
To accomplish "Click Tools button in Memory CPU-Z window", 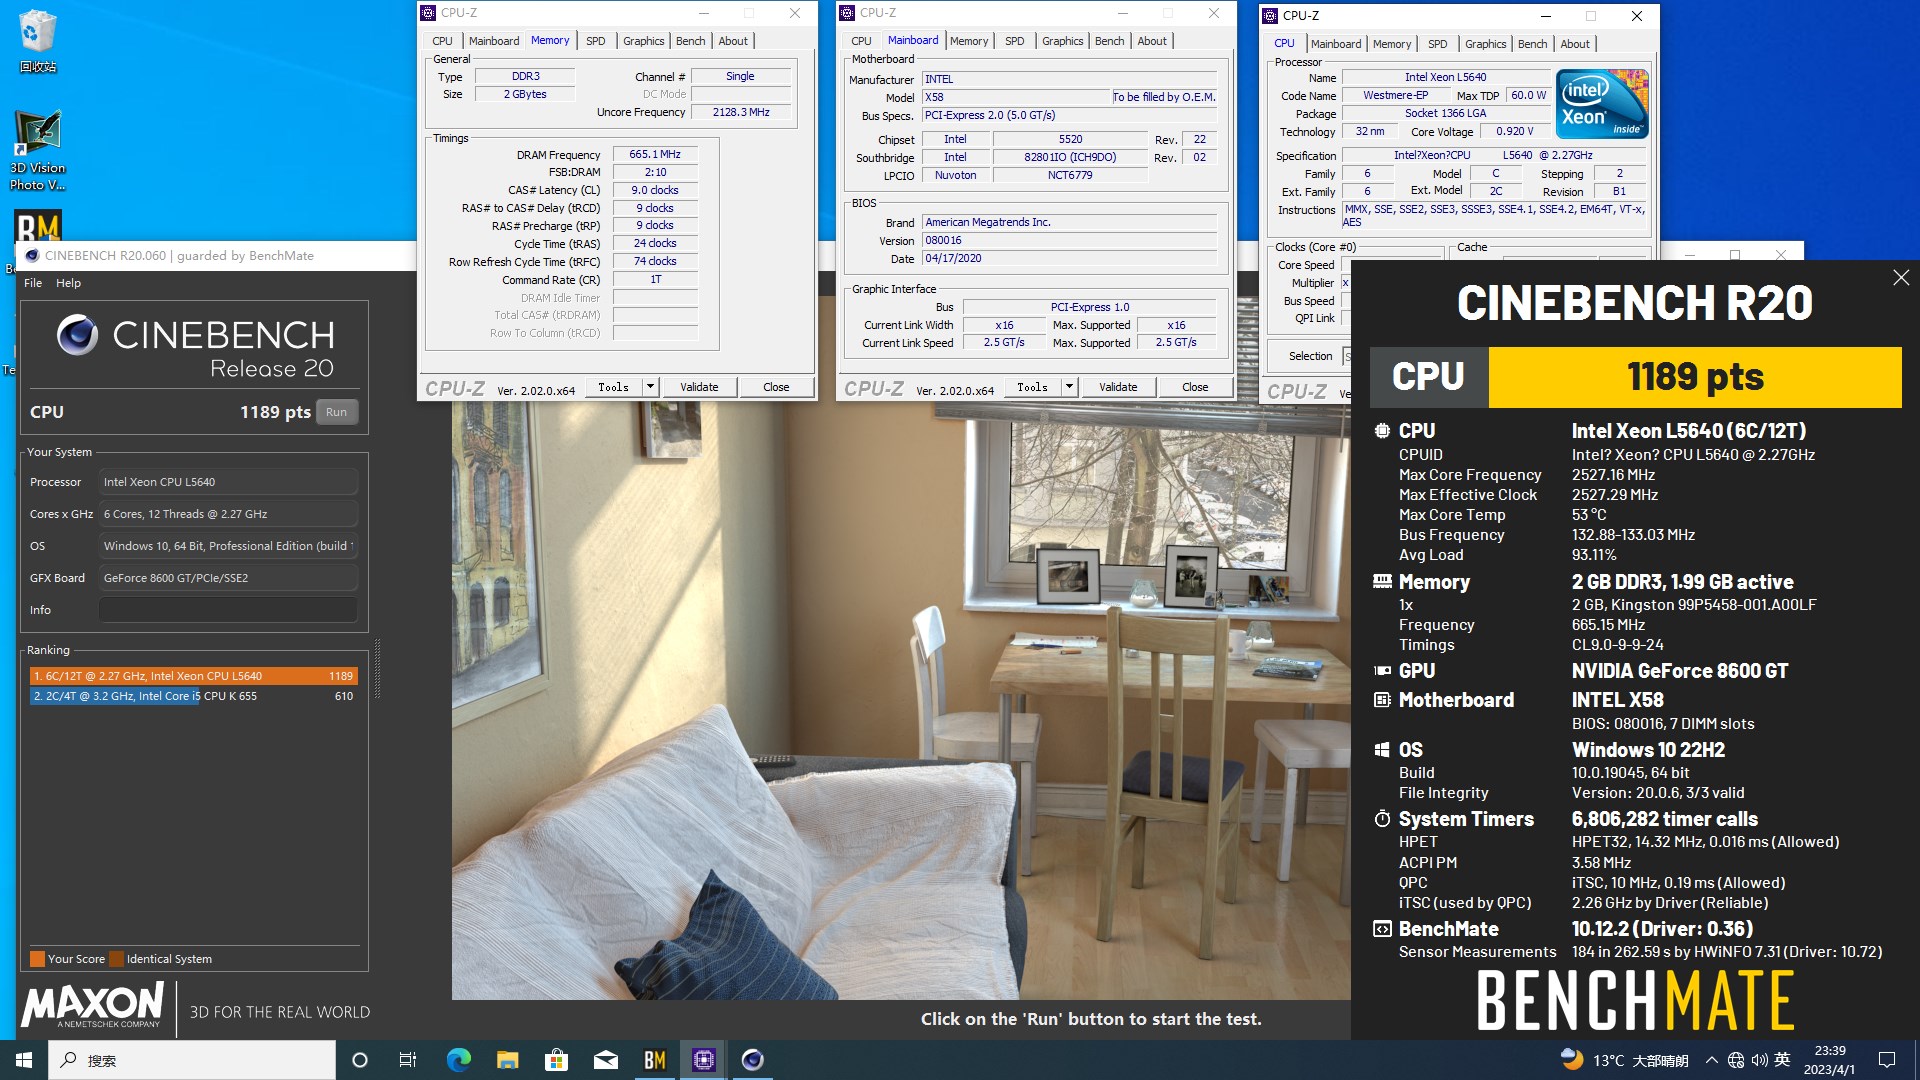I will pyautogui.click(x=613, y=387).
